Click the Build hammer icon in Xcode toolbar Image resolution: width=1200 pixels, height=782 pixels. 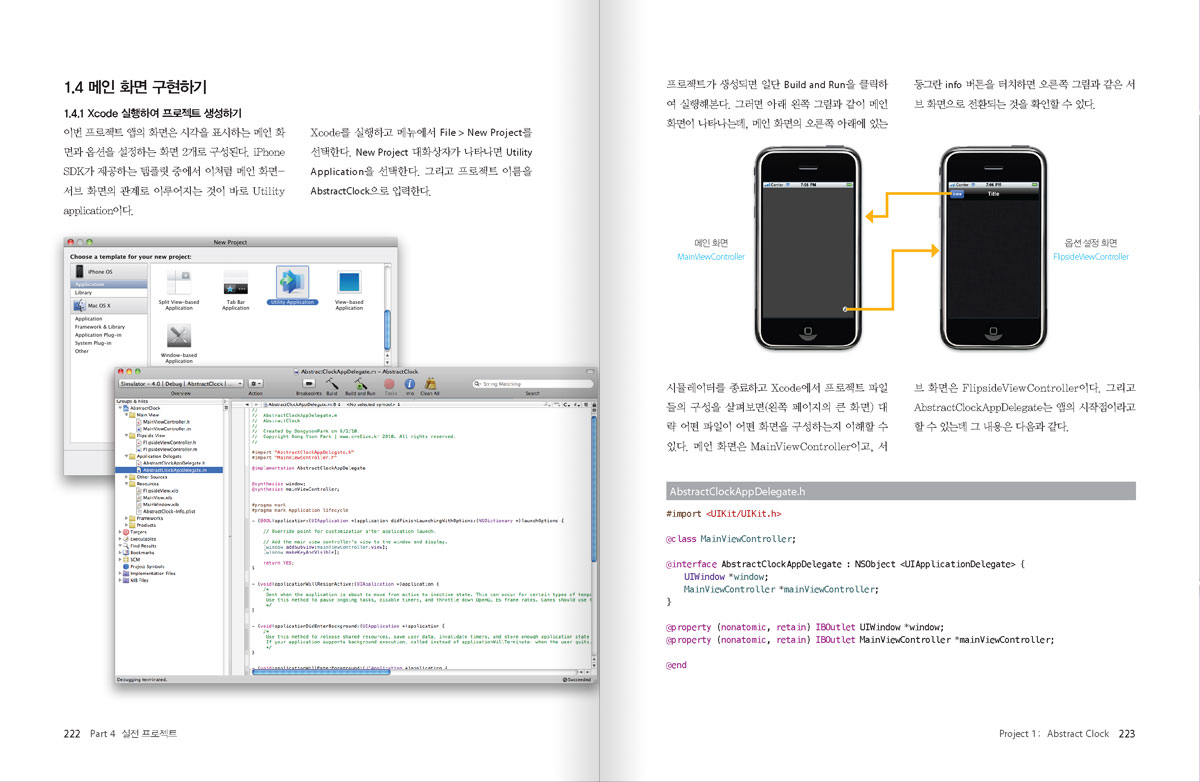tap(330, 384)
